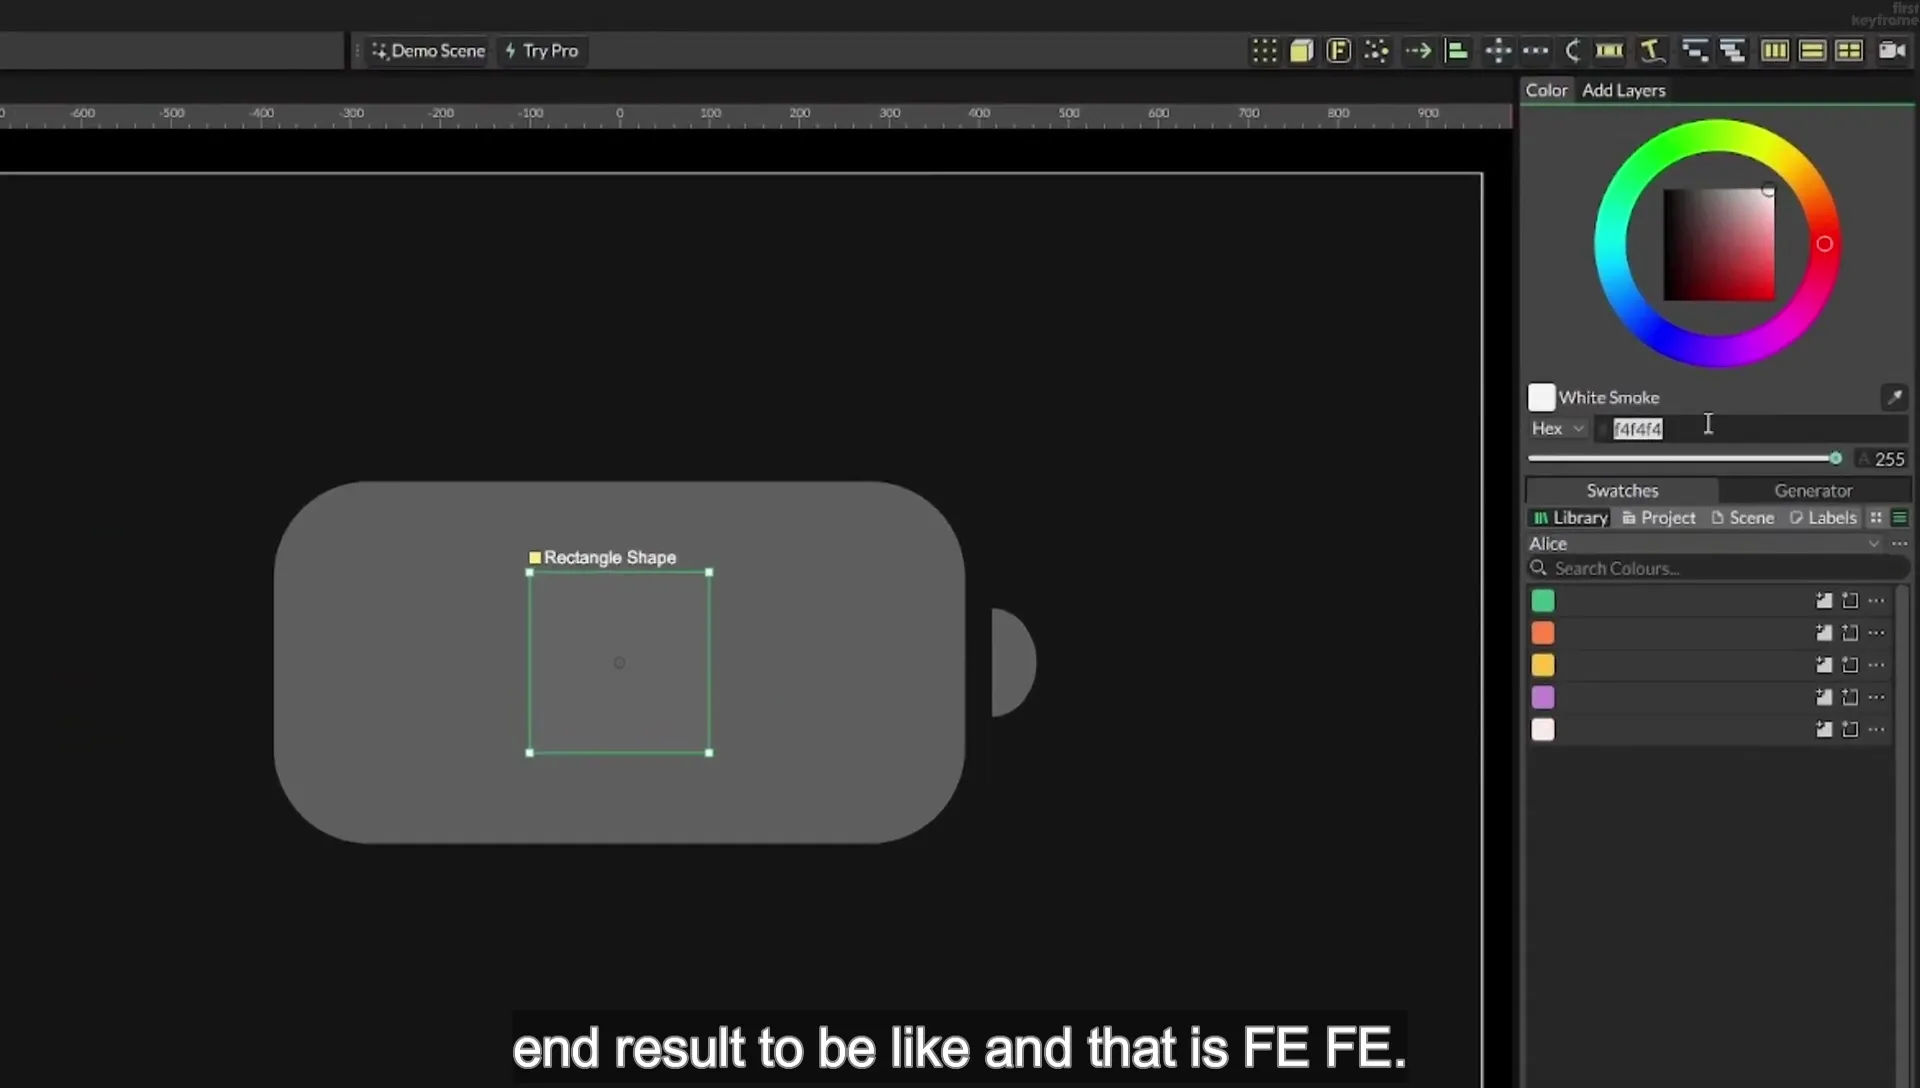Viewport: 1920px width, 1088px height.
Task: Click the align-left bars icon in toolbar
Action: 1457,50
